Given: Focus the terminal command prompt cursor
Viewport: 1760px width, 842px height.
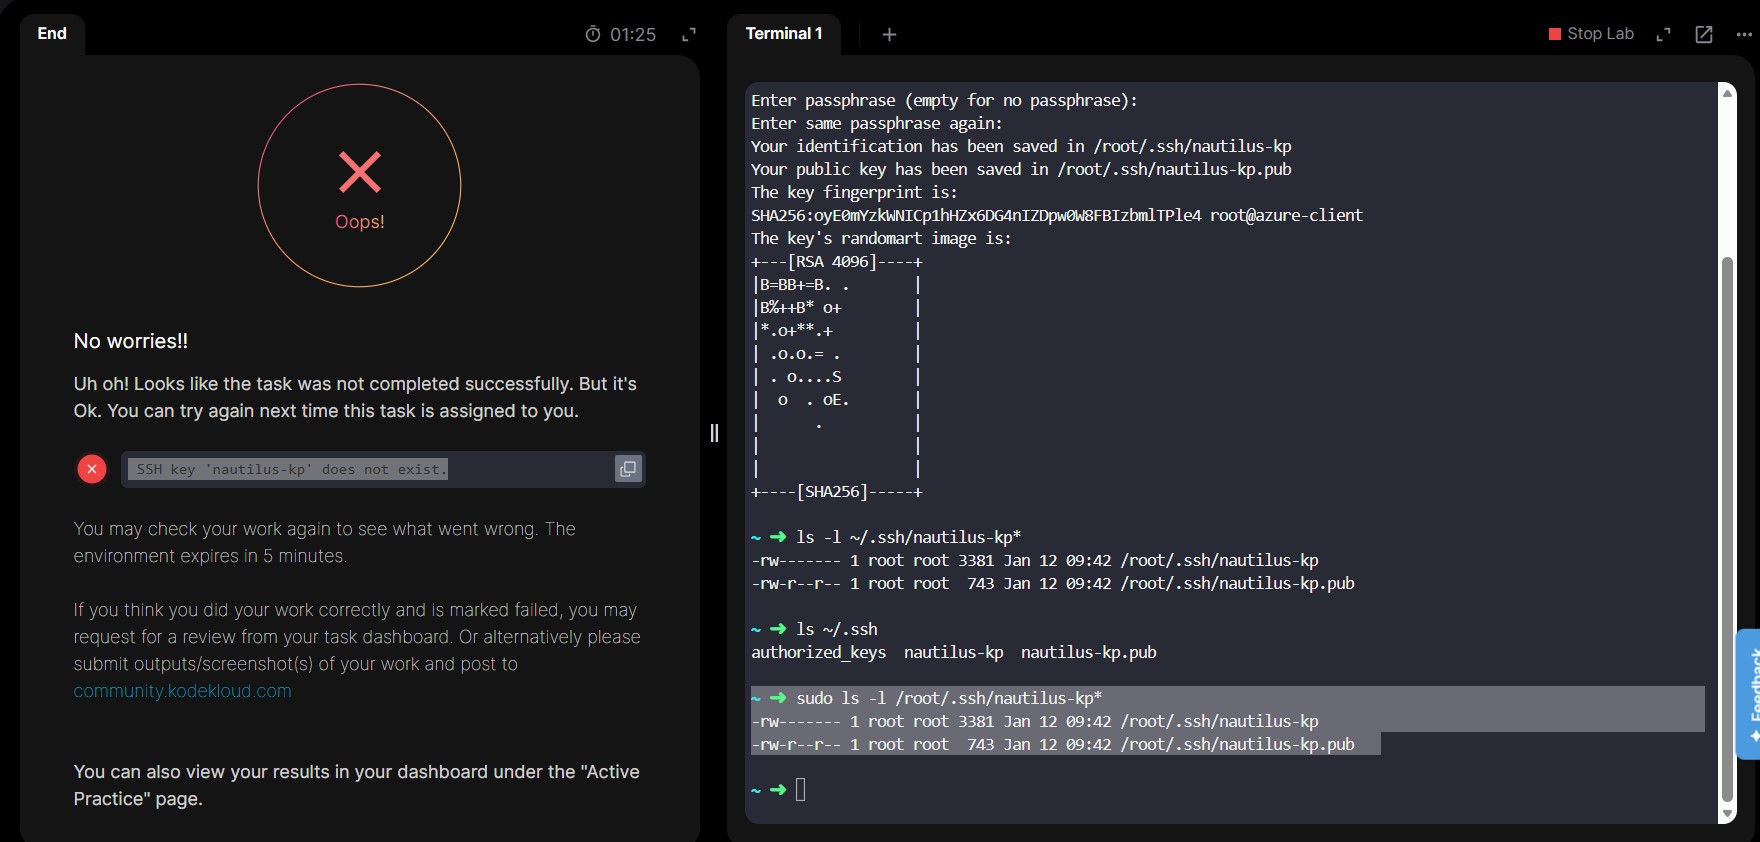Looking at the screenshot, I should pos(800,790).
